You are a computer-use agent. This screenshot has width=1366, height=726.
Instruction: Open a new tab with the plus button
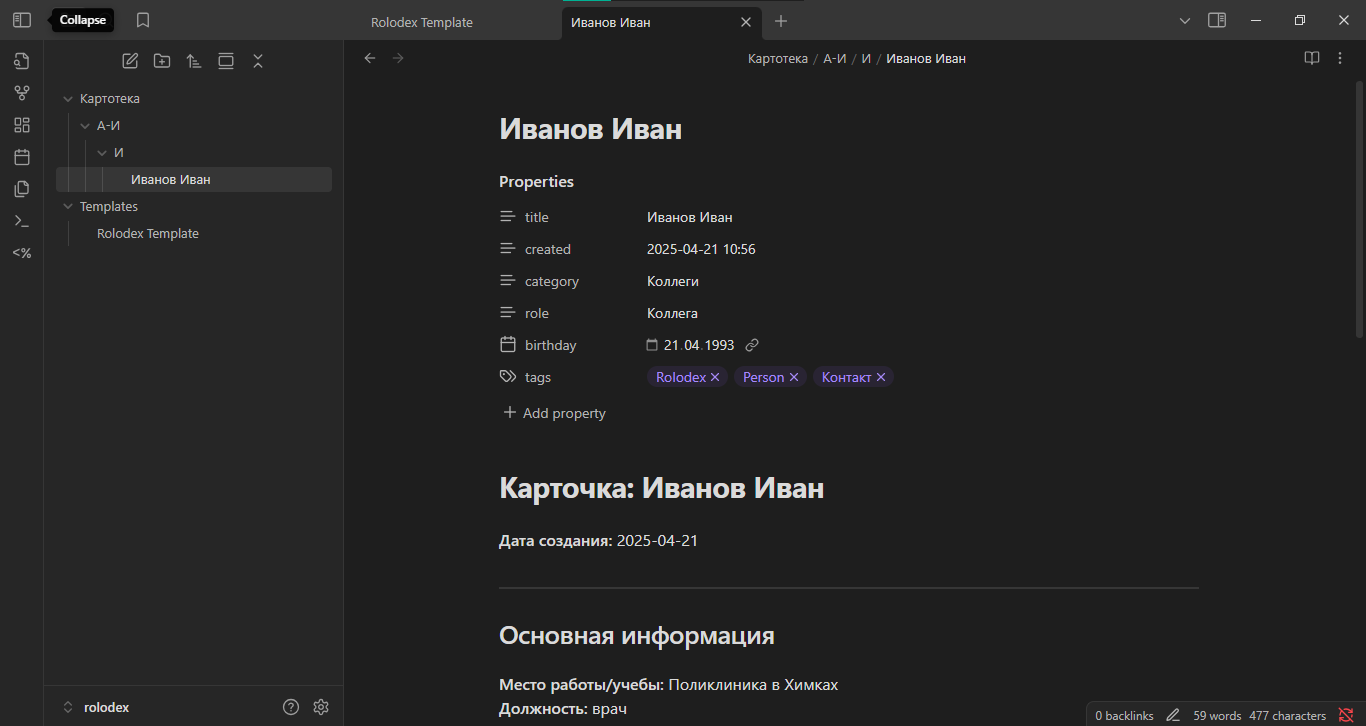tap(781, 21)
